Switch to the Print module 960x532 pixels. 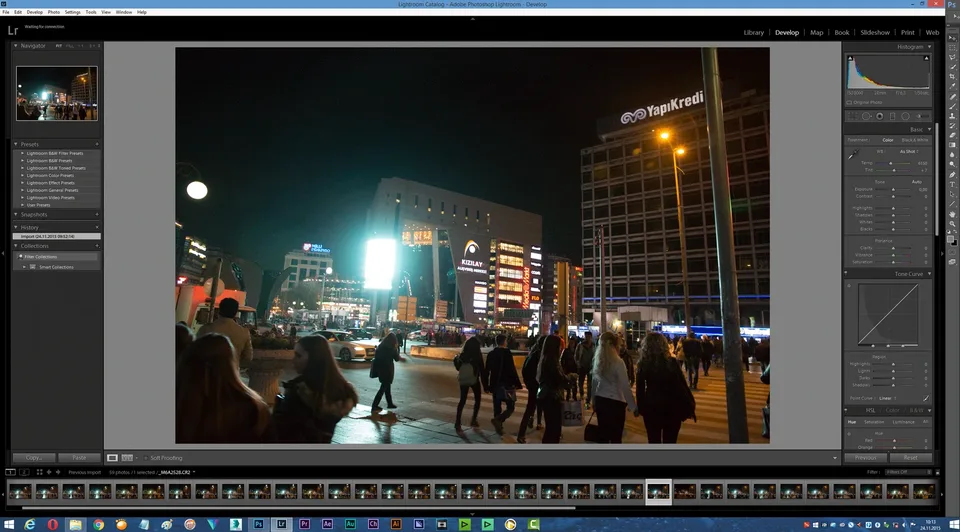(x=907, y=32)
